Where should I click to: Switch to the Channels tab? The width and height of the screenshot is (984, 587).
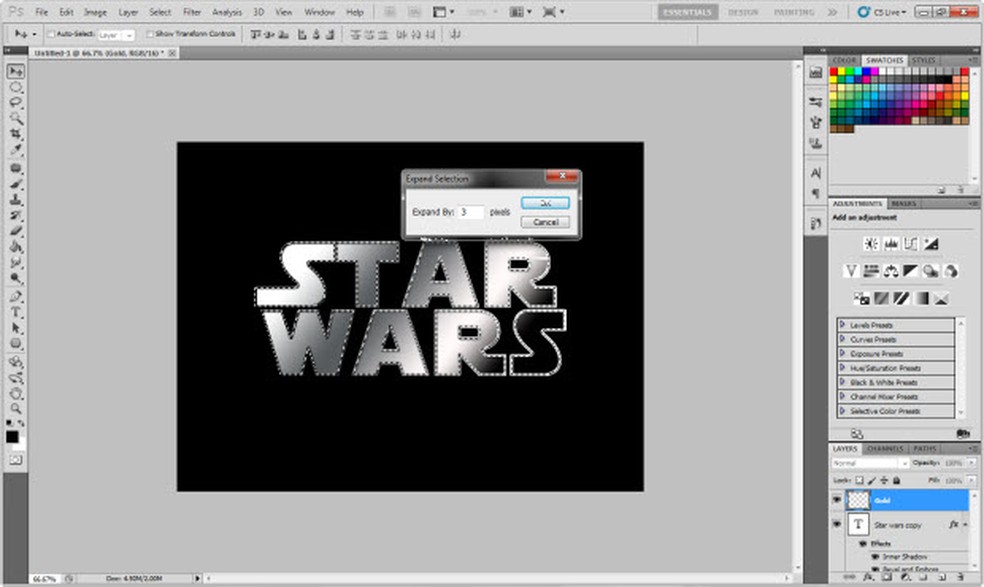[884, 449]
